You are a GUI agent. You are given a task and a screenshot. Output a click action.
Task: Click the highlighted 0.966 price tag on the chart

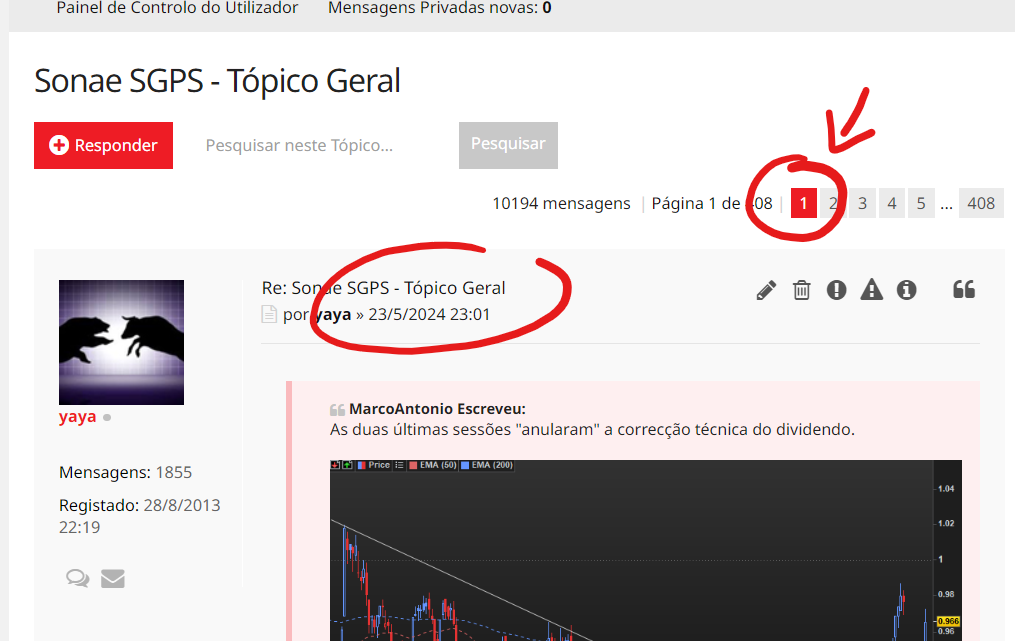point(948,621)
